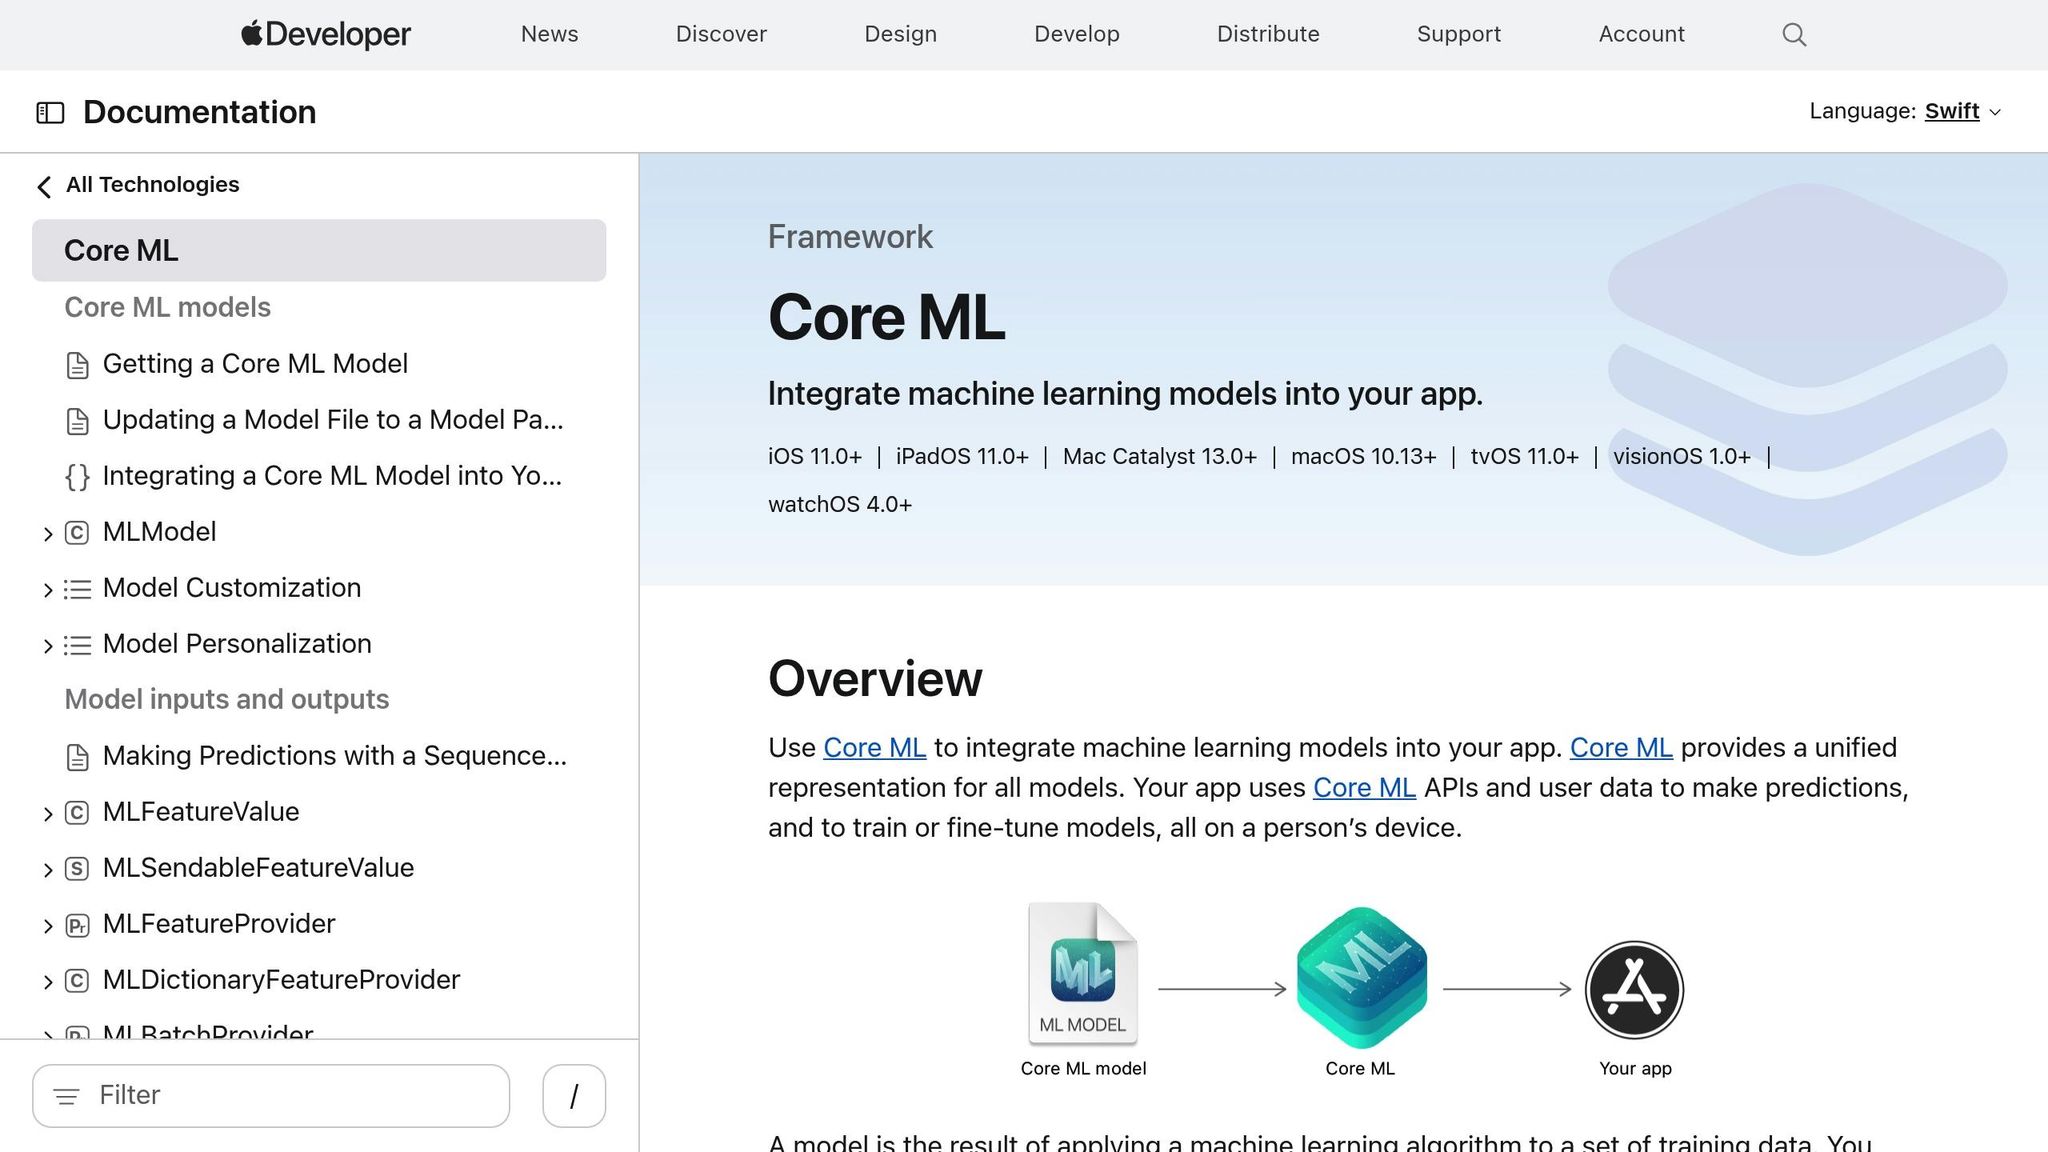The width and height of the screenshot is (2048, 1152).
Task: Click struct icon beside MLSendableFeatureValue
Action: (77, 869)
